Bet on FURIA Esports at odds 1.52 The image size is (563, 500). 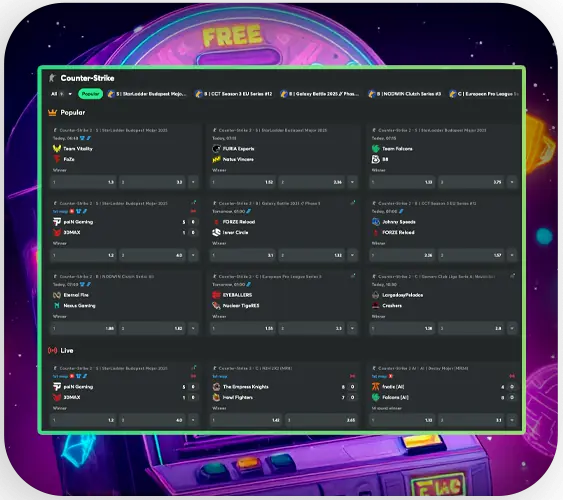point(243,182)
